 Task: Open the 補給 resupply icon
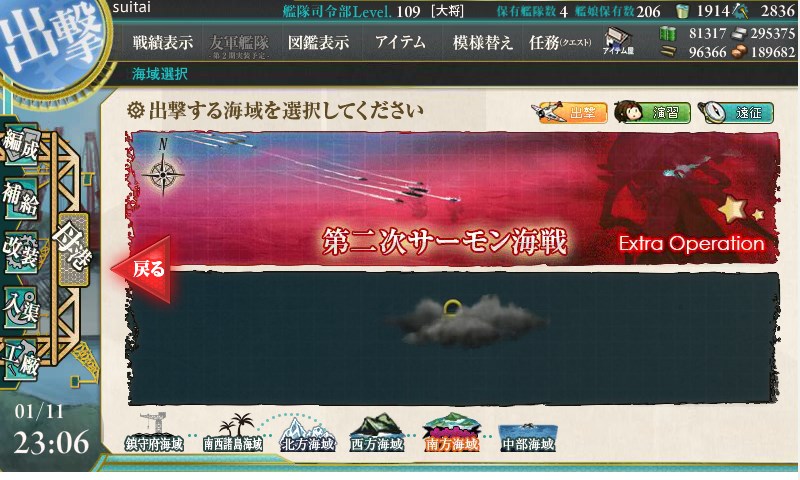click(x=20, y=200)
